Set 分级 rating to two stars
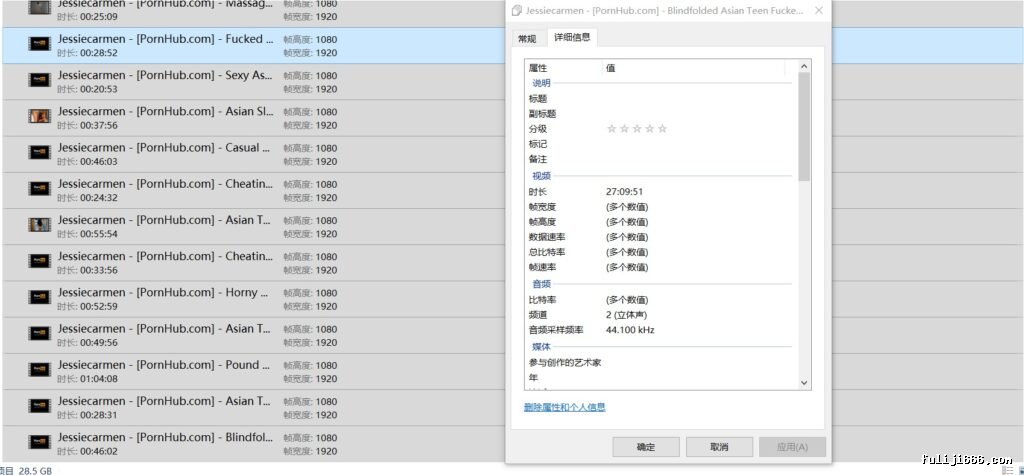This screenshot has width=1024, height=475. (624, 129)
